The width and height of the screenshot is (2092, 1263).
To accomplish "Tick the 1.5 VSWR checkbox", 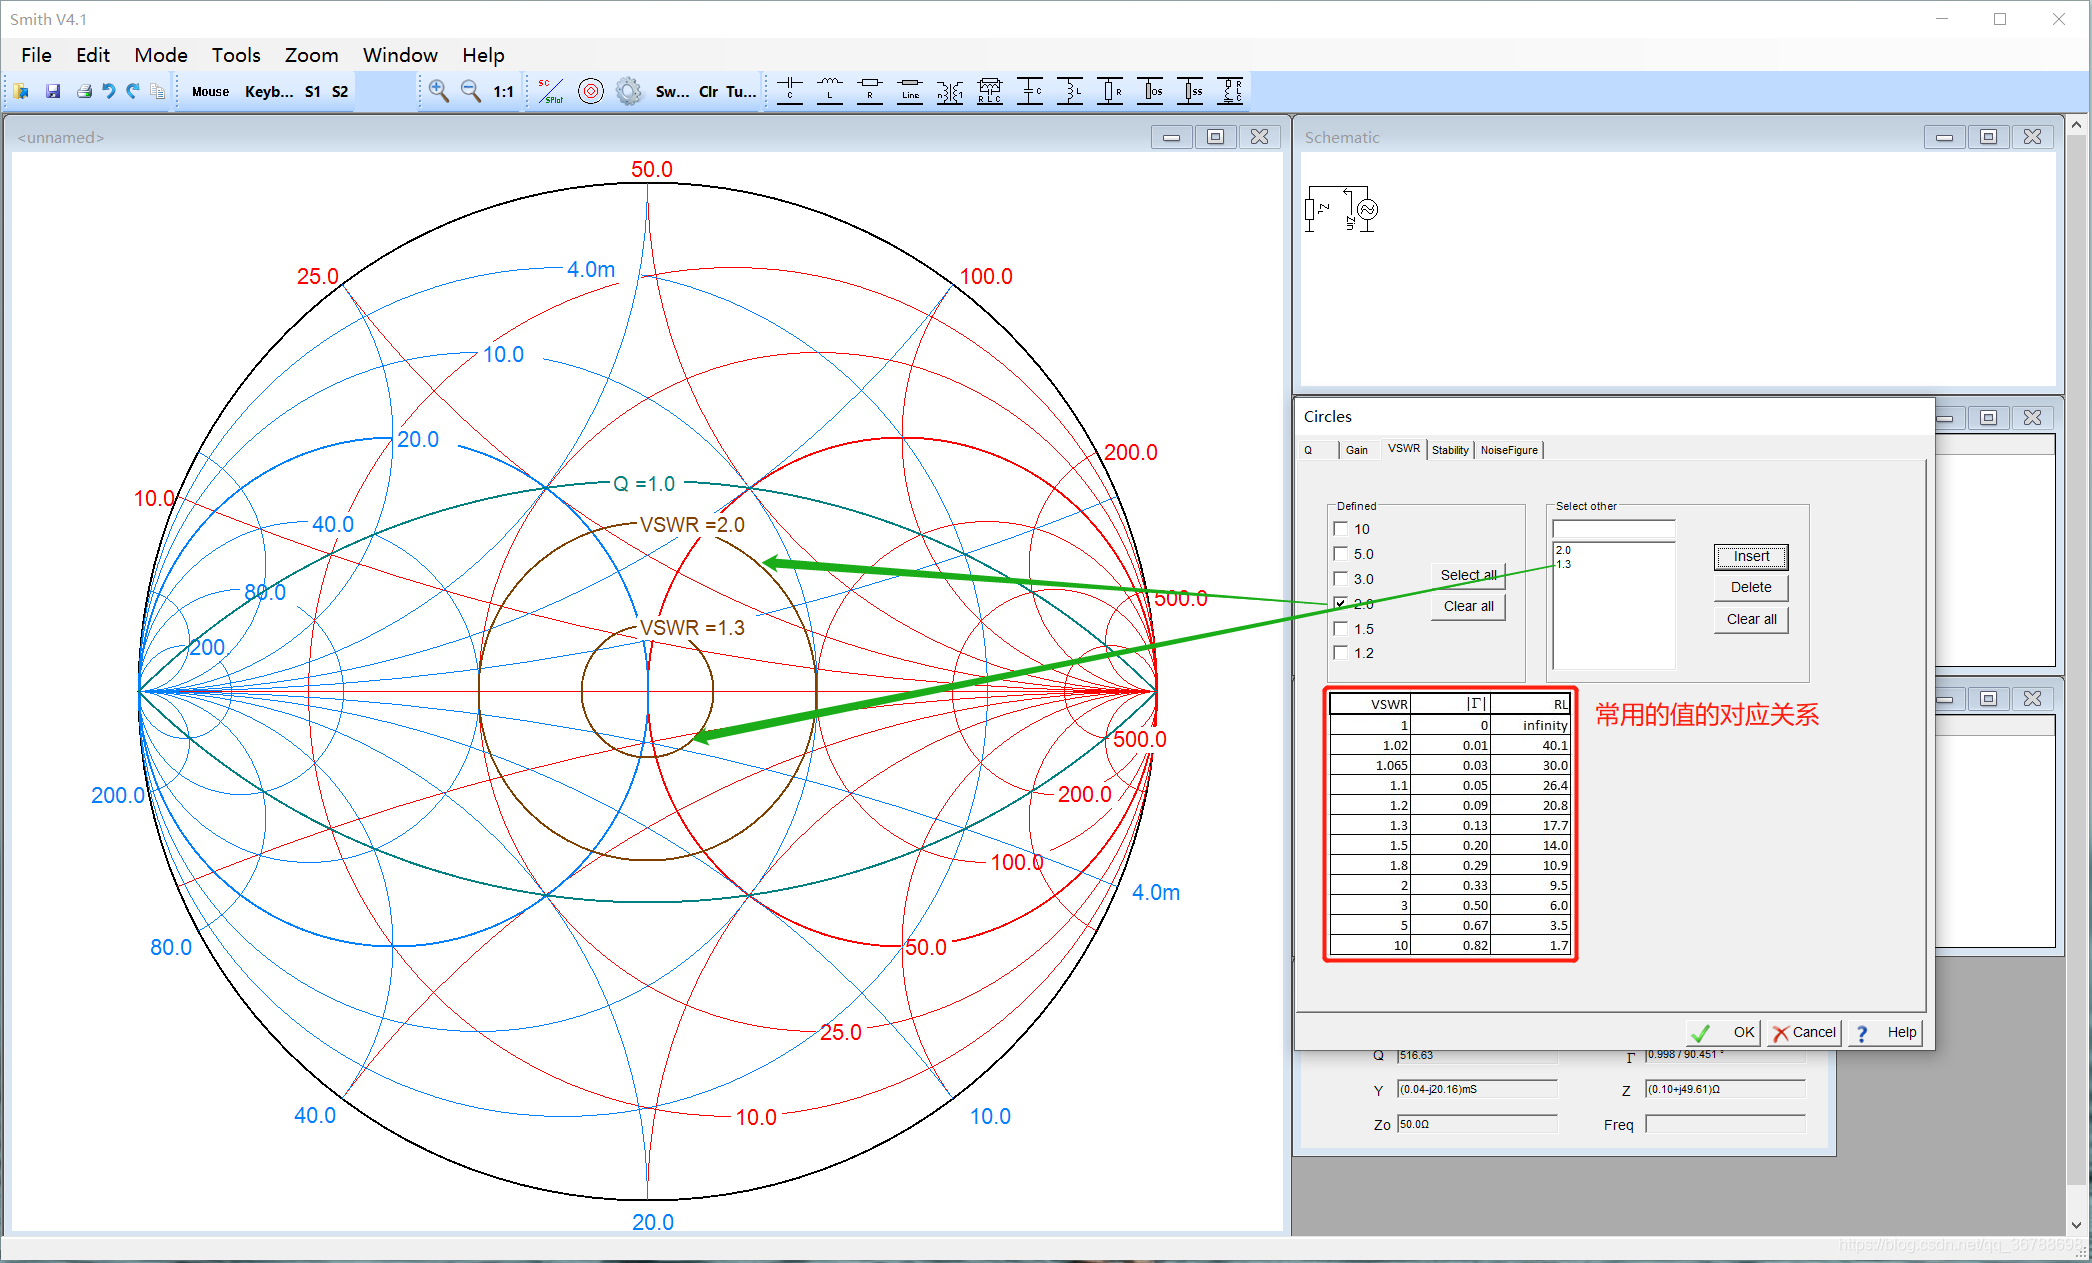I will coord(1341,628).
